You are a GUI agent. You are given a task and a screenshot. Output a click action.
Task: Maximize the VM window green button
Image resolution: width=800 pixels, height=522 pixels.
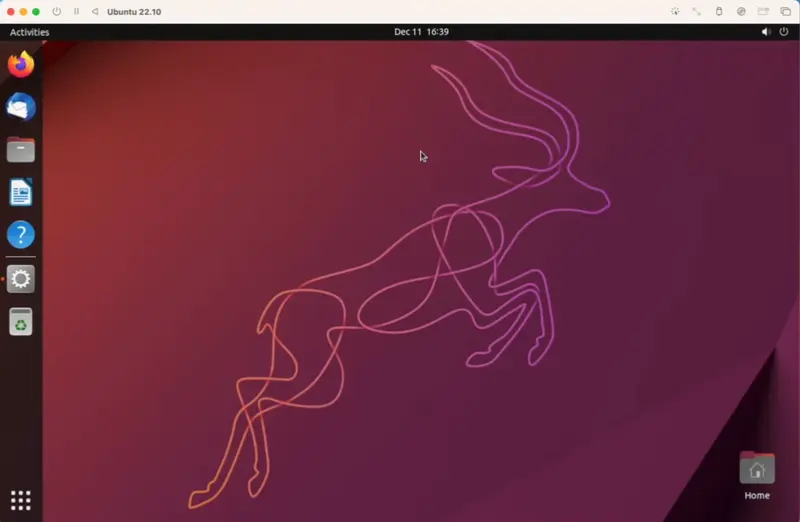[x=36, y=11]
